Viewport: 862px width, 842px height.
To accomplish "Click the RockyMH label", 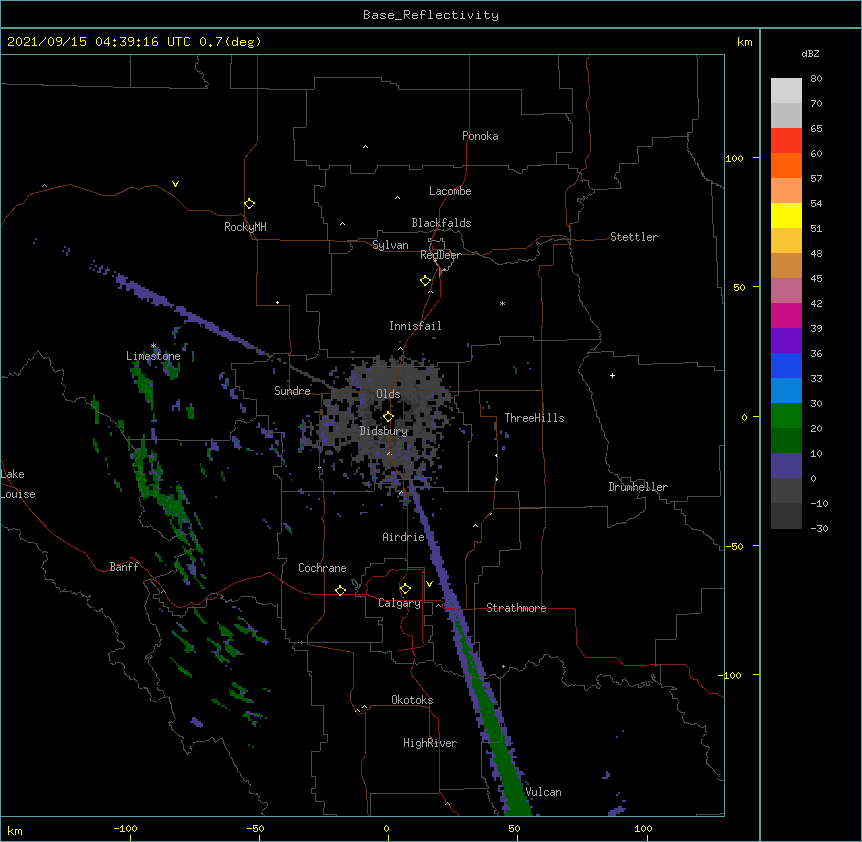I will [x=245, y=227].
